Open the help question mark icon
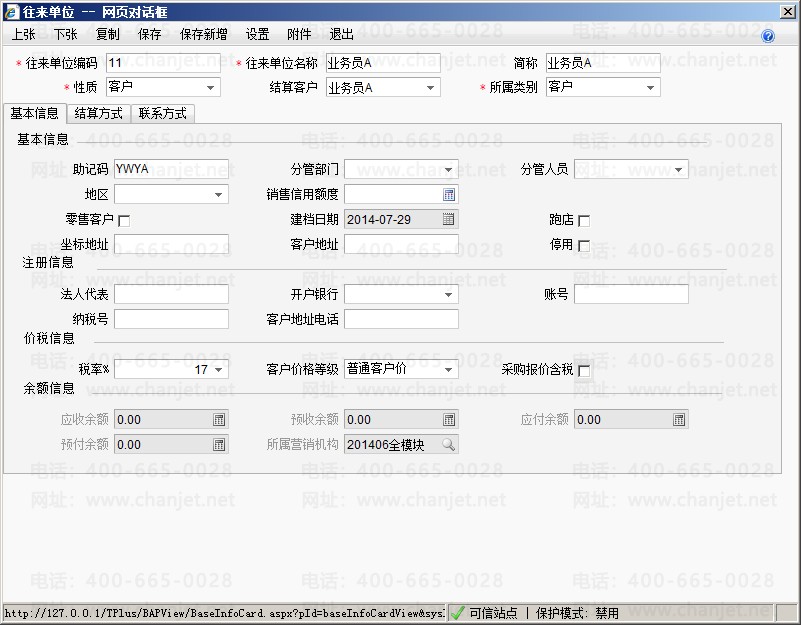This screenshot has width=801, height=625. coord(767,36)
